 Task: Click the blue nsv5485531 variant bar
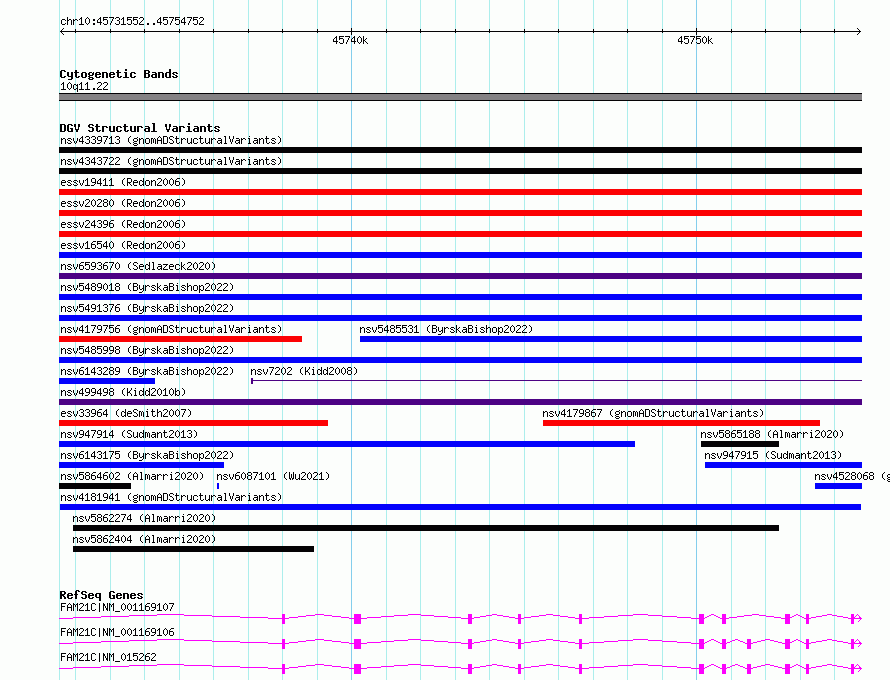611,339
